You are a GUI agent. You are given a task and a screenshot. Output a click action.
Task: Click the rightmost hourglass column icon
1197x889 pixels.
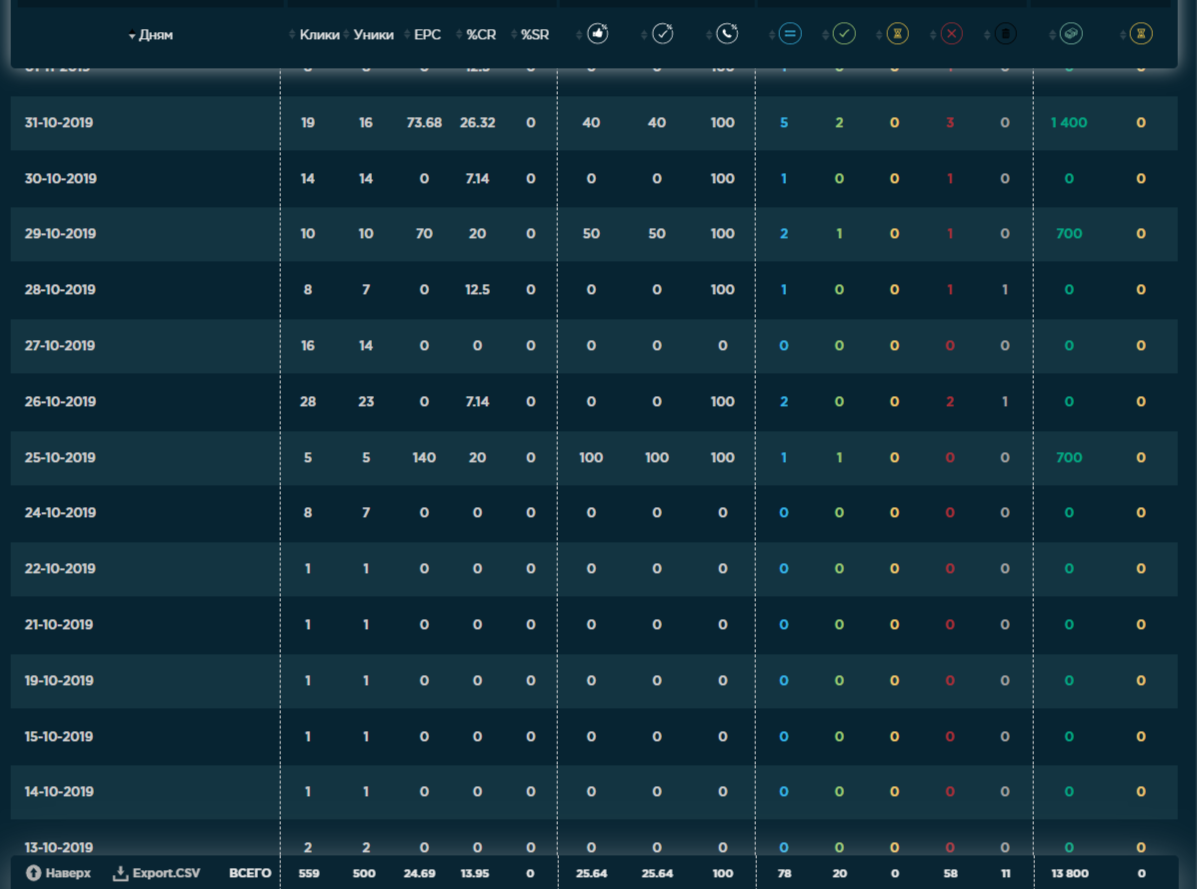click(1141, 34)
